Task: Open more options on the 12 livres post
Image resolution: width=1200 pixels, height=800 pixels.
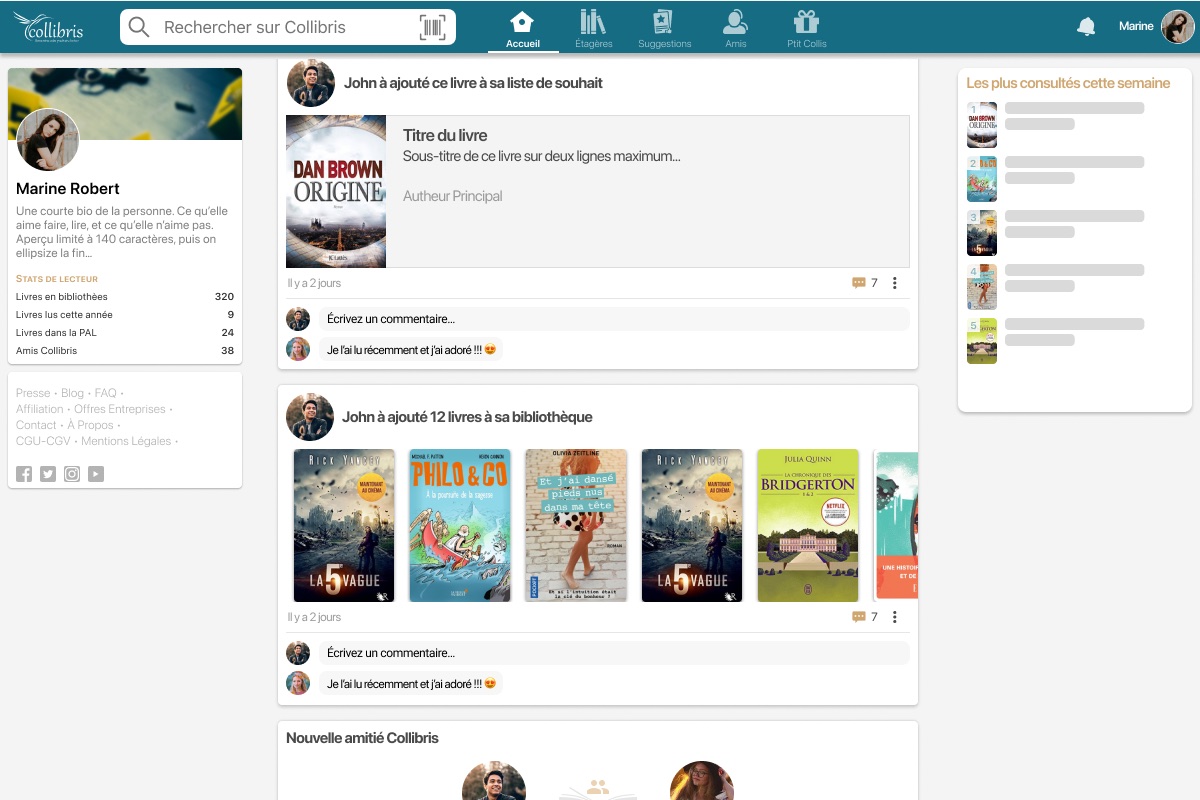Action: pos(895,617)
